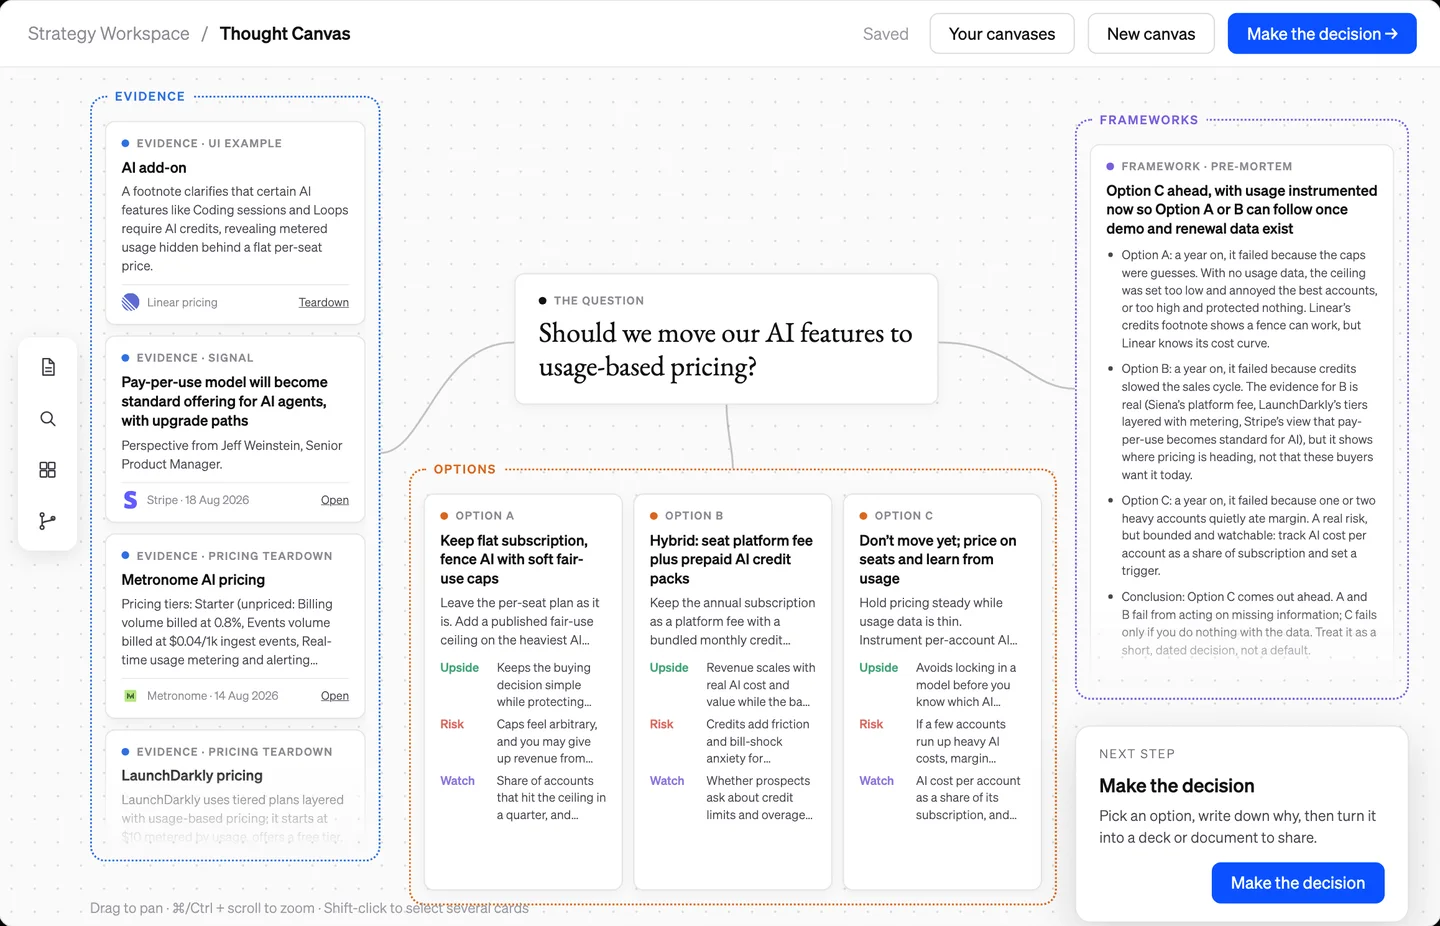
Task: Open the search tool in left toolbar
Action: [48, 419]
